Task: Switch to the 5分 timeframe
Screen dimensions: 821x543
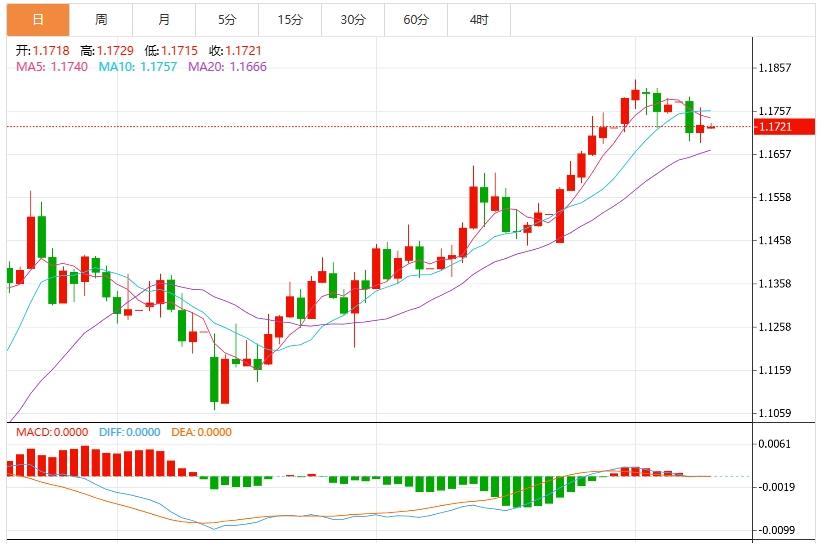Action: pos(227,19)
